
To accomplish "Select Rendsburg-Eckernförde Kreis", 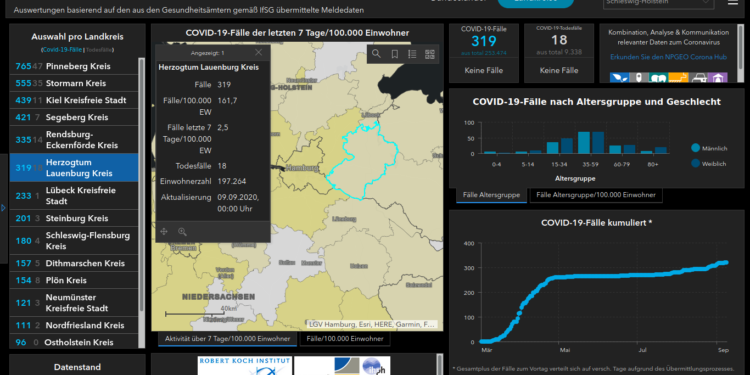I will (74, 139).
